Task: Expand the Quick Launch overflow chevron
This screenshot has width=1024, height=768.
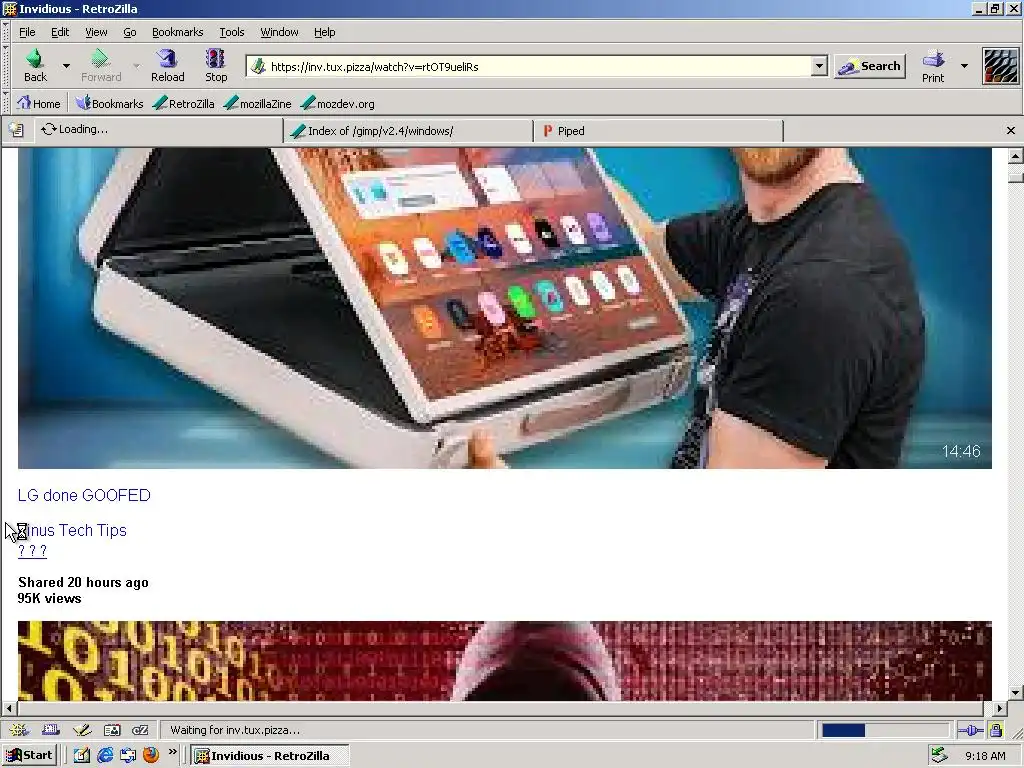Action: tap(172, 753)
